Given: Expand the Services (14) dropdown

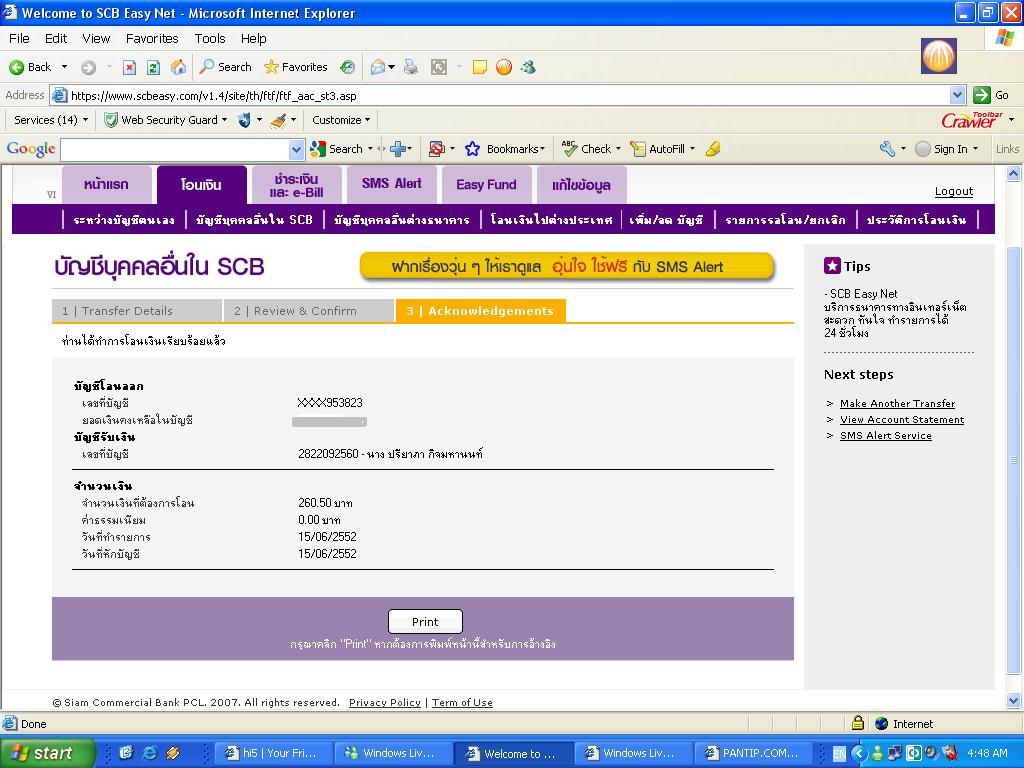Looking at the screenshot, I should (84, 120).
